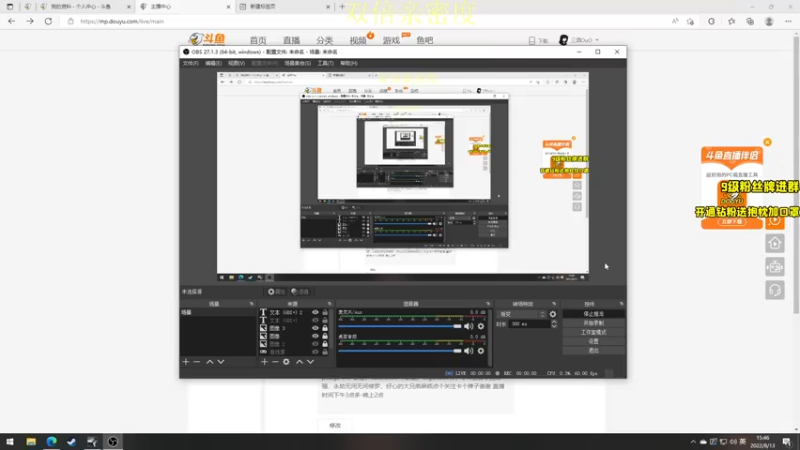Move the selected source up
The width and height of the screenshot is (800, 450).
coord(299,362)
